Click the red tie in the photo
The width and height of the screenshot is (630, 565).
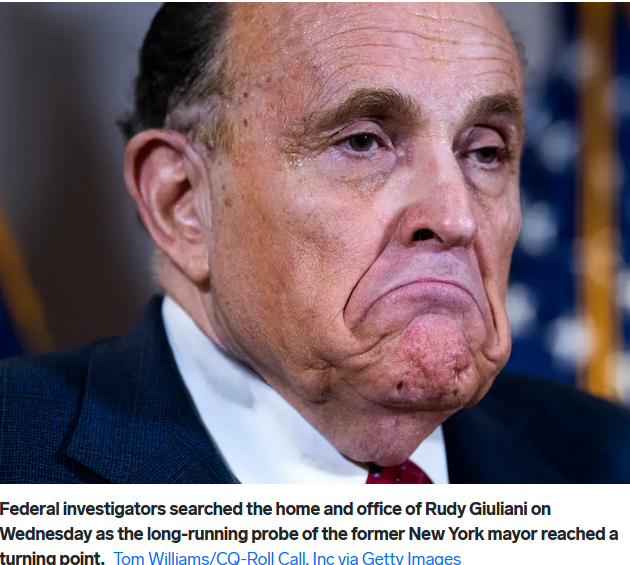[399, 473]
